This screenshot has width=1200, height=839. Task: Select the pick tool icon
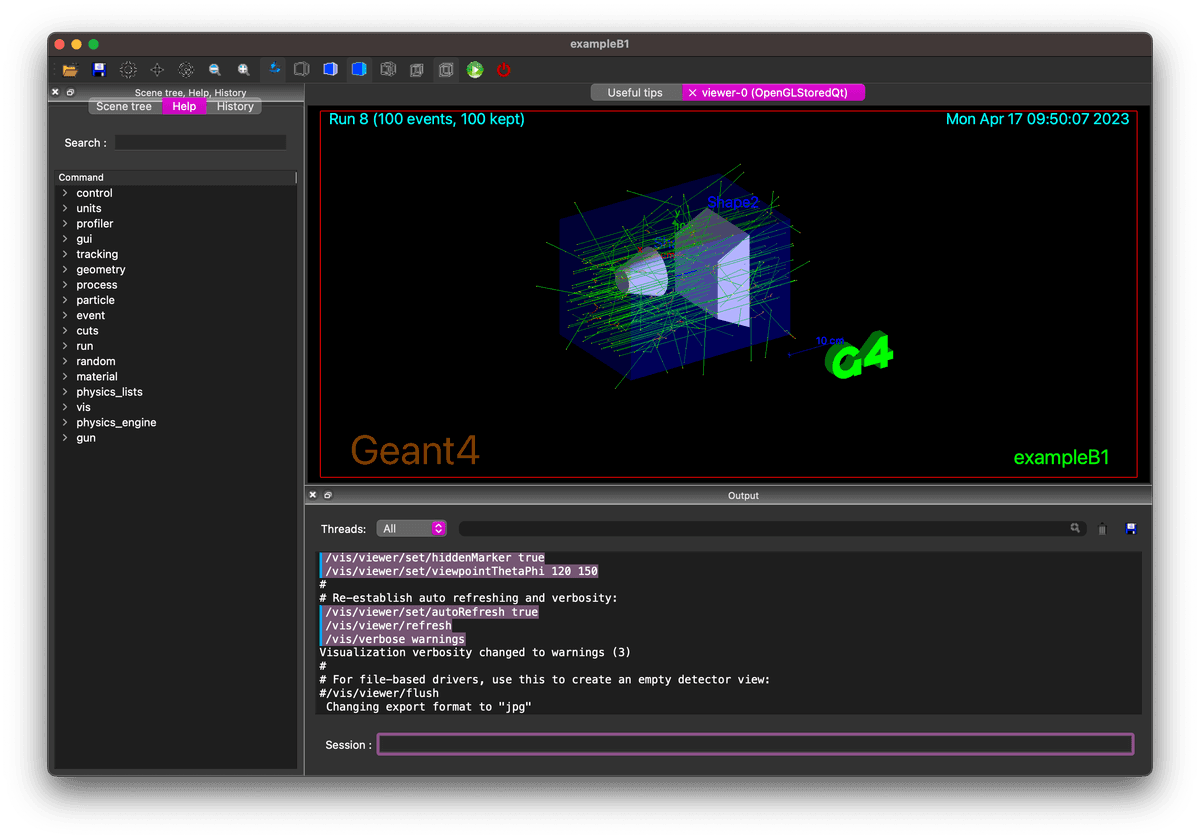click(x=186, y=70)
